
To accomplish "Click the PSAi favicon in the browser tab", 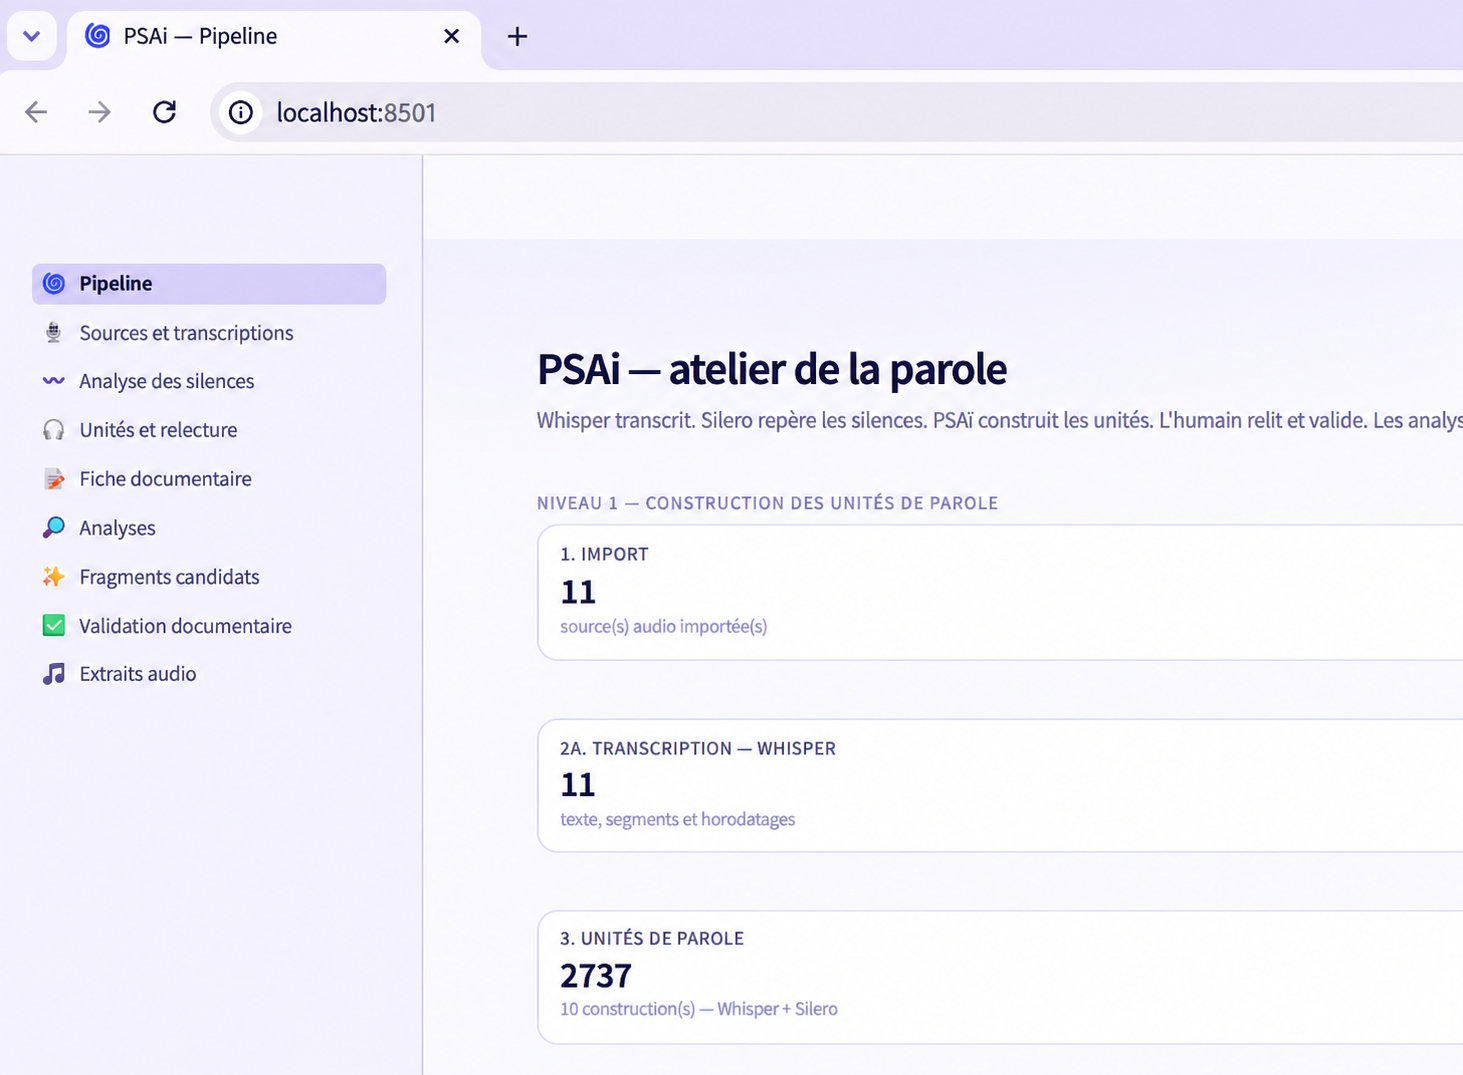I will pyautogui.click(x=98, y=36).
